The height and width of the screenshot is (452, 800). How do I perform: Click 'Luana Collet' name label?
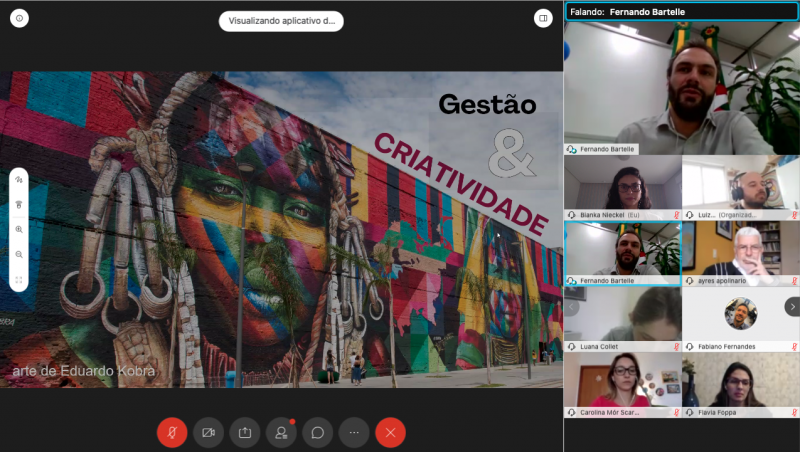tap(599, 347)
